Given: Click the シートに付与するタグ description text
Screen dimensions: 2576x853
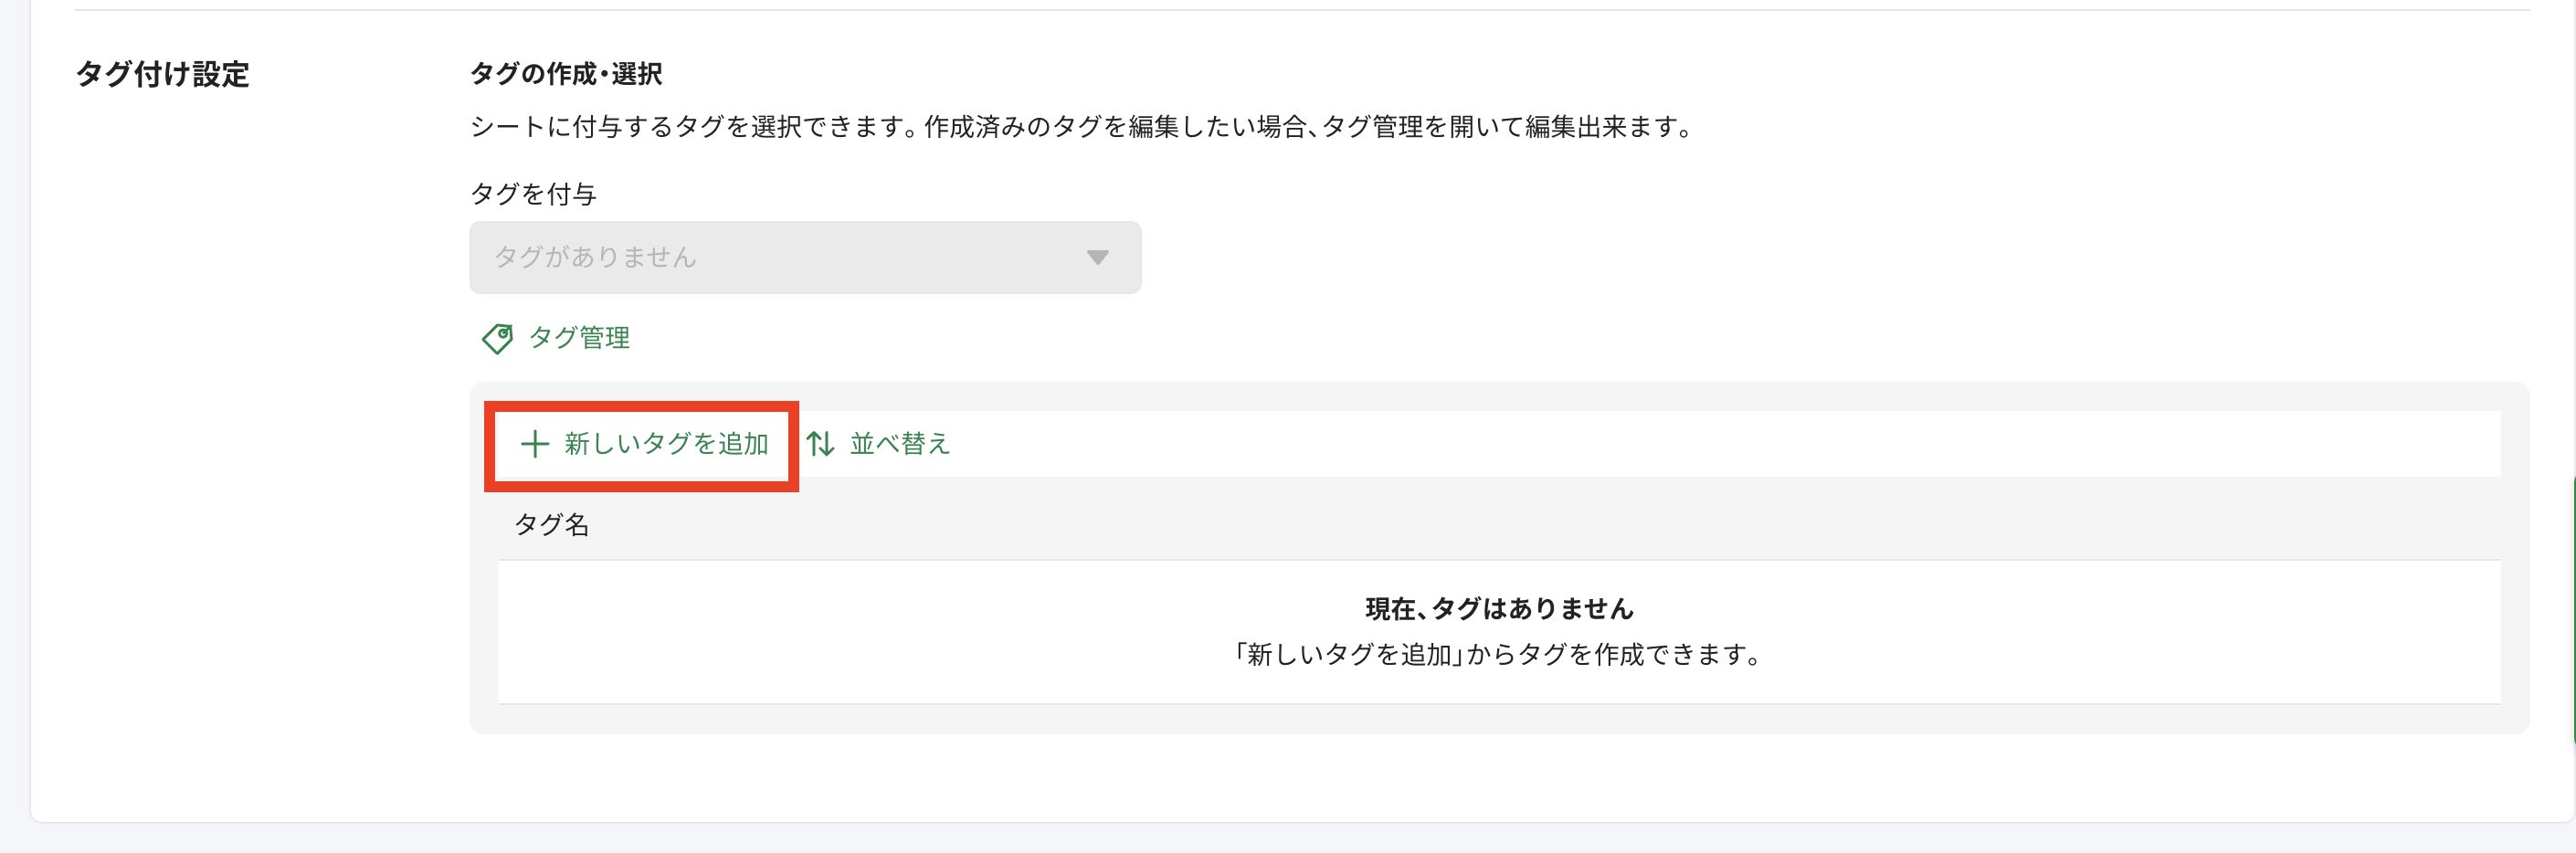Looking at the screenshot, I should [1082, 127].
